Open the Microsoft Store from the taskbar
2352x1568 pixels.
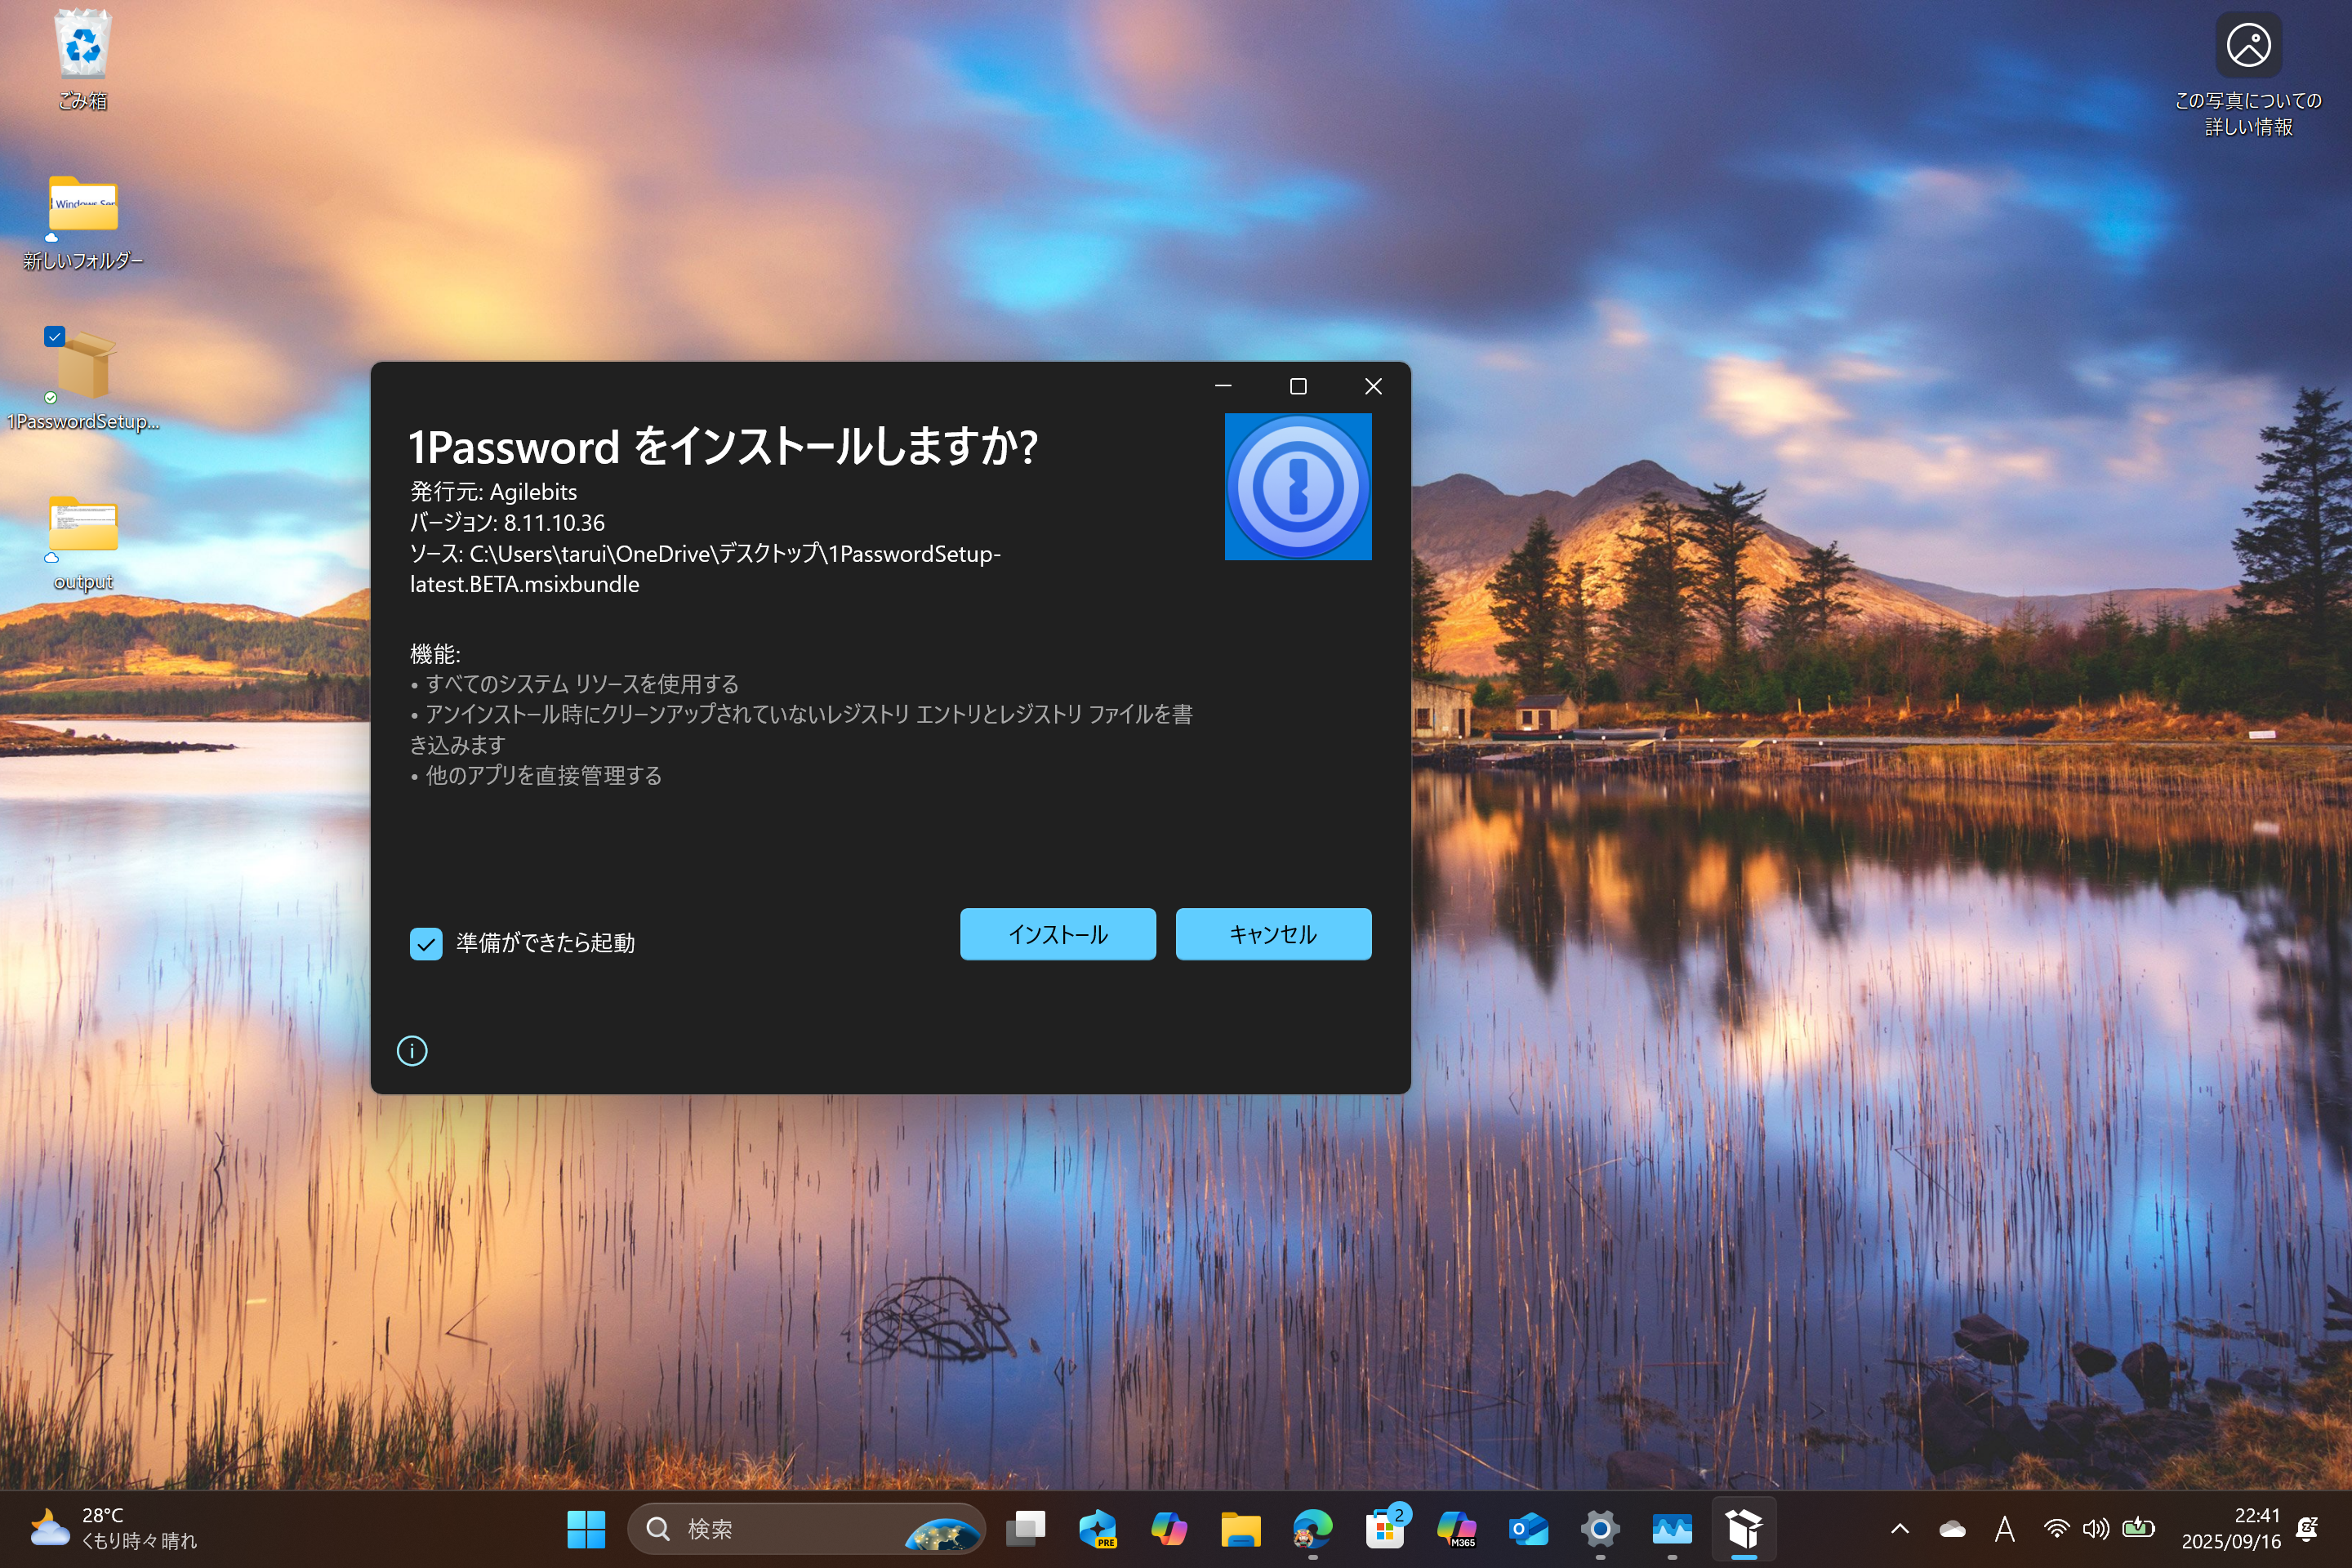point(1385,1528)
